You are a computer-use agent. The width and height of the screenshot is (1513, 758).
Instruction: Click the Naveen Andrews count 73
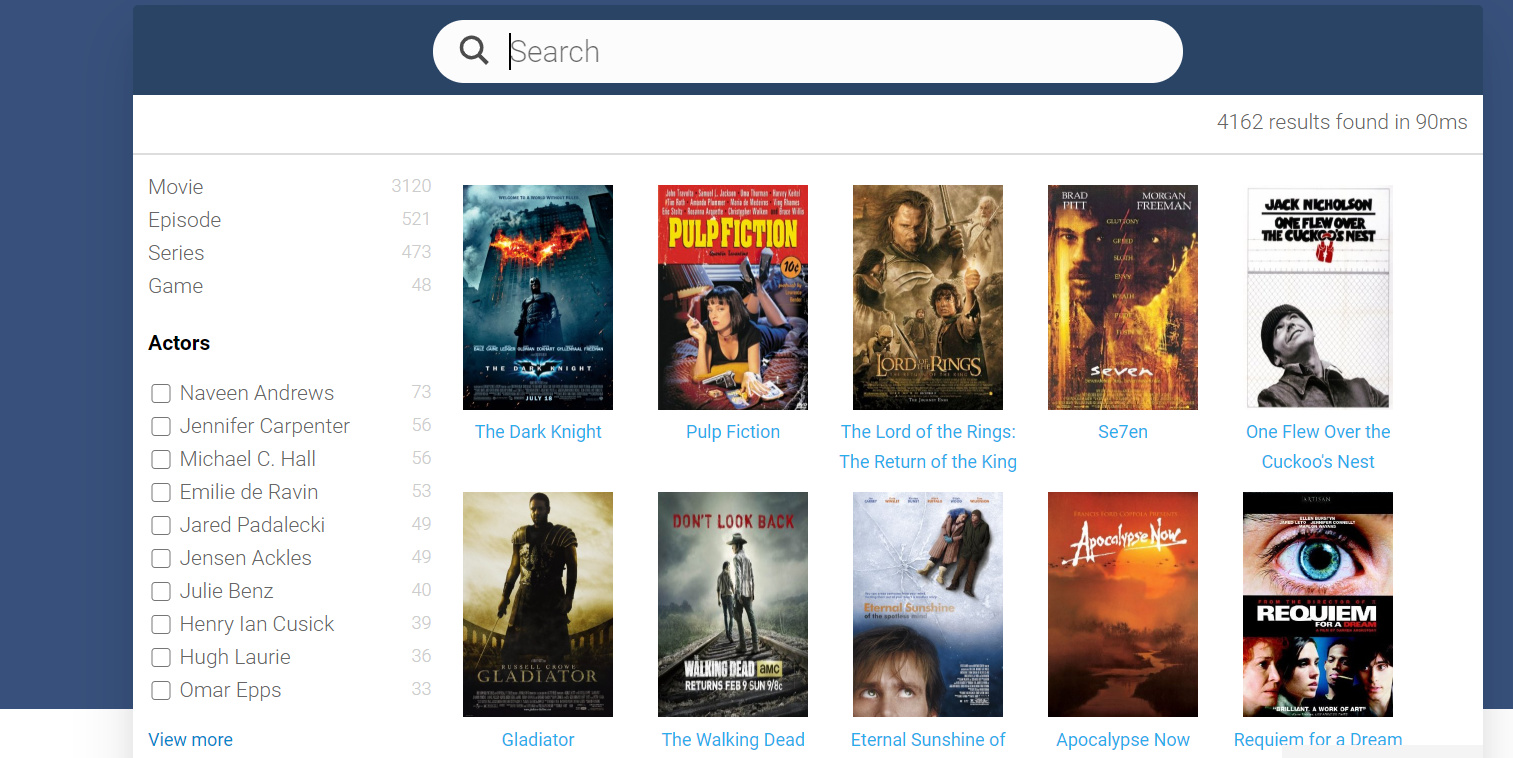tap(421, 392)
